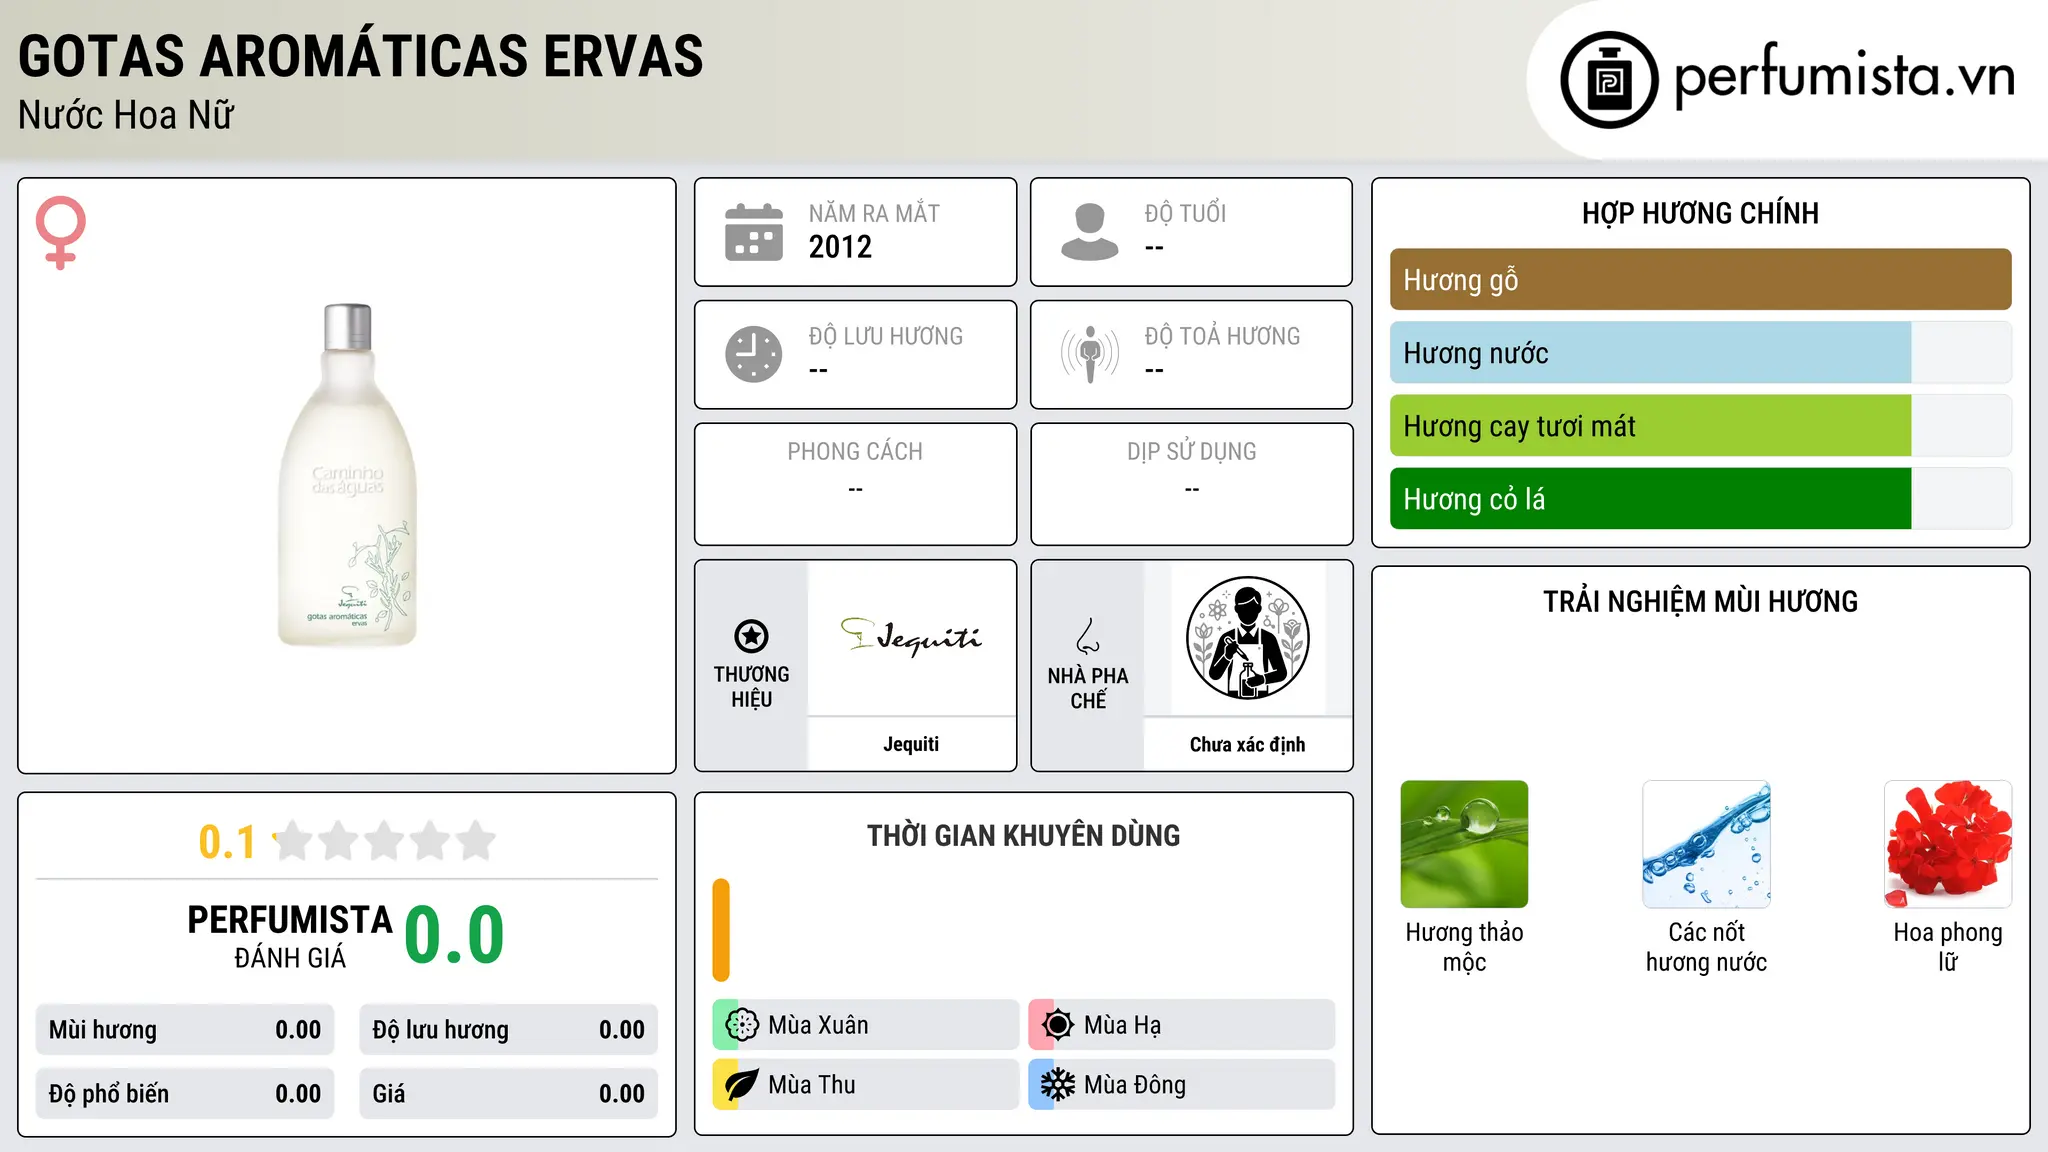Click the Hương nước accord bar

click(x=1700, y=352)
